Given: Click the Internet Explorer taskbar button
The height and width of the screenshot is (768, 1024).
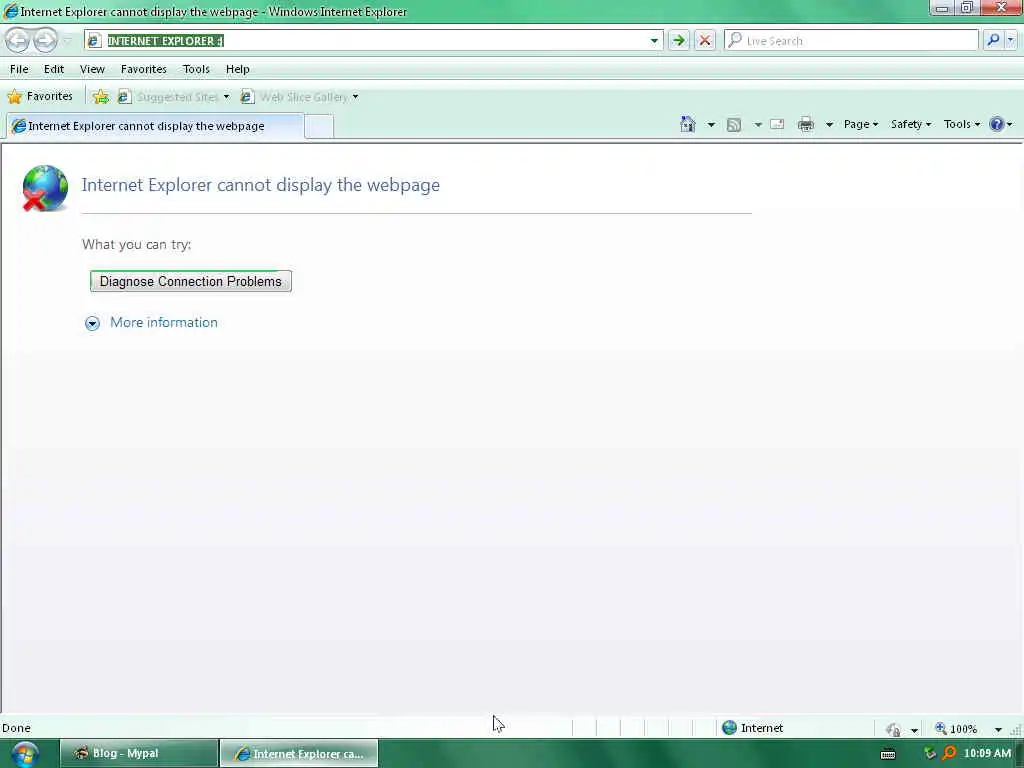Looking at the screenshot, I should click(x=299, y=754).
